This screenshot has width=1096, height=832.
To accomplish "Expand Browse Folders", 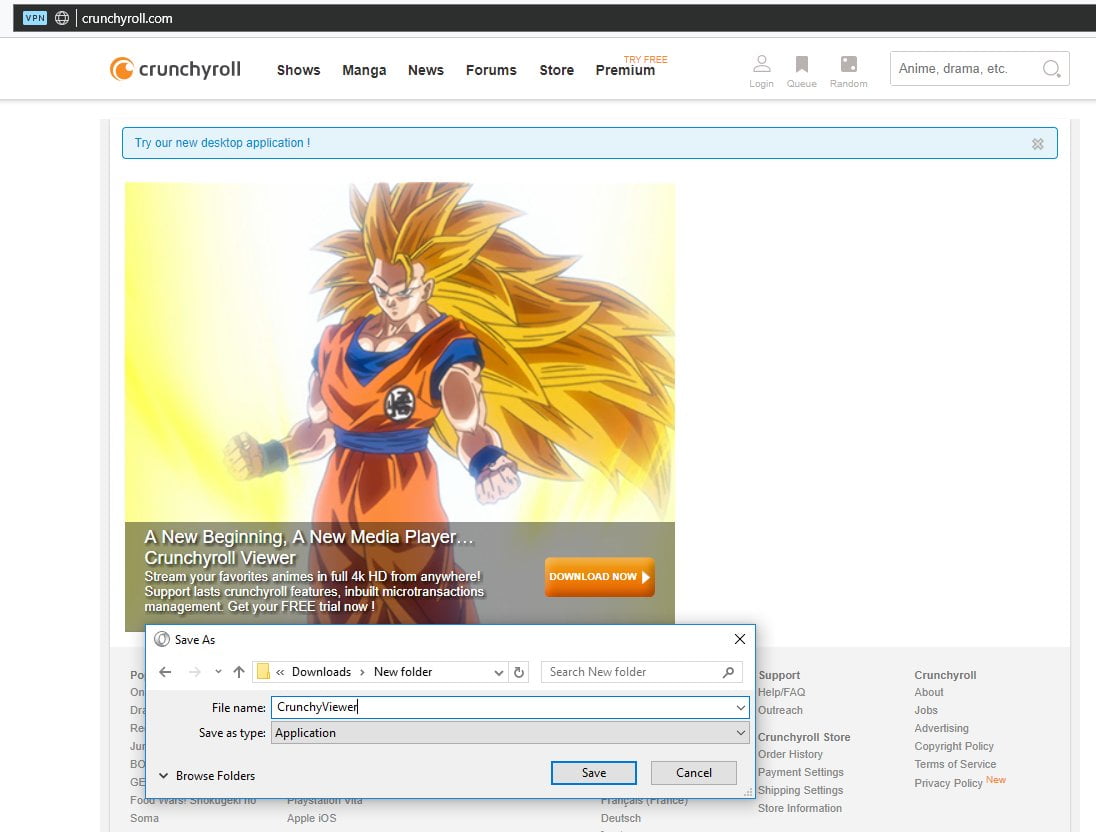I will 207,775.
